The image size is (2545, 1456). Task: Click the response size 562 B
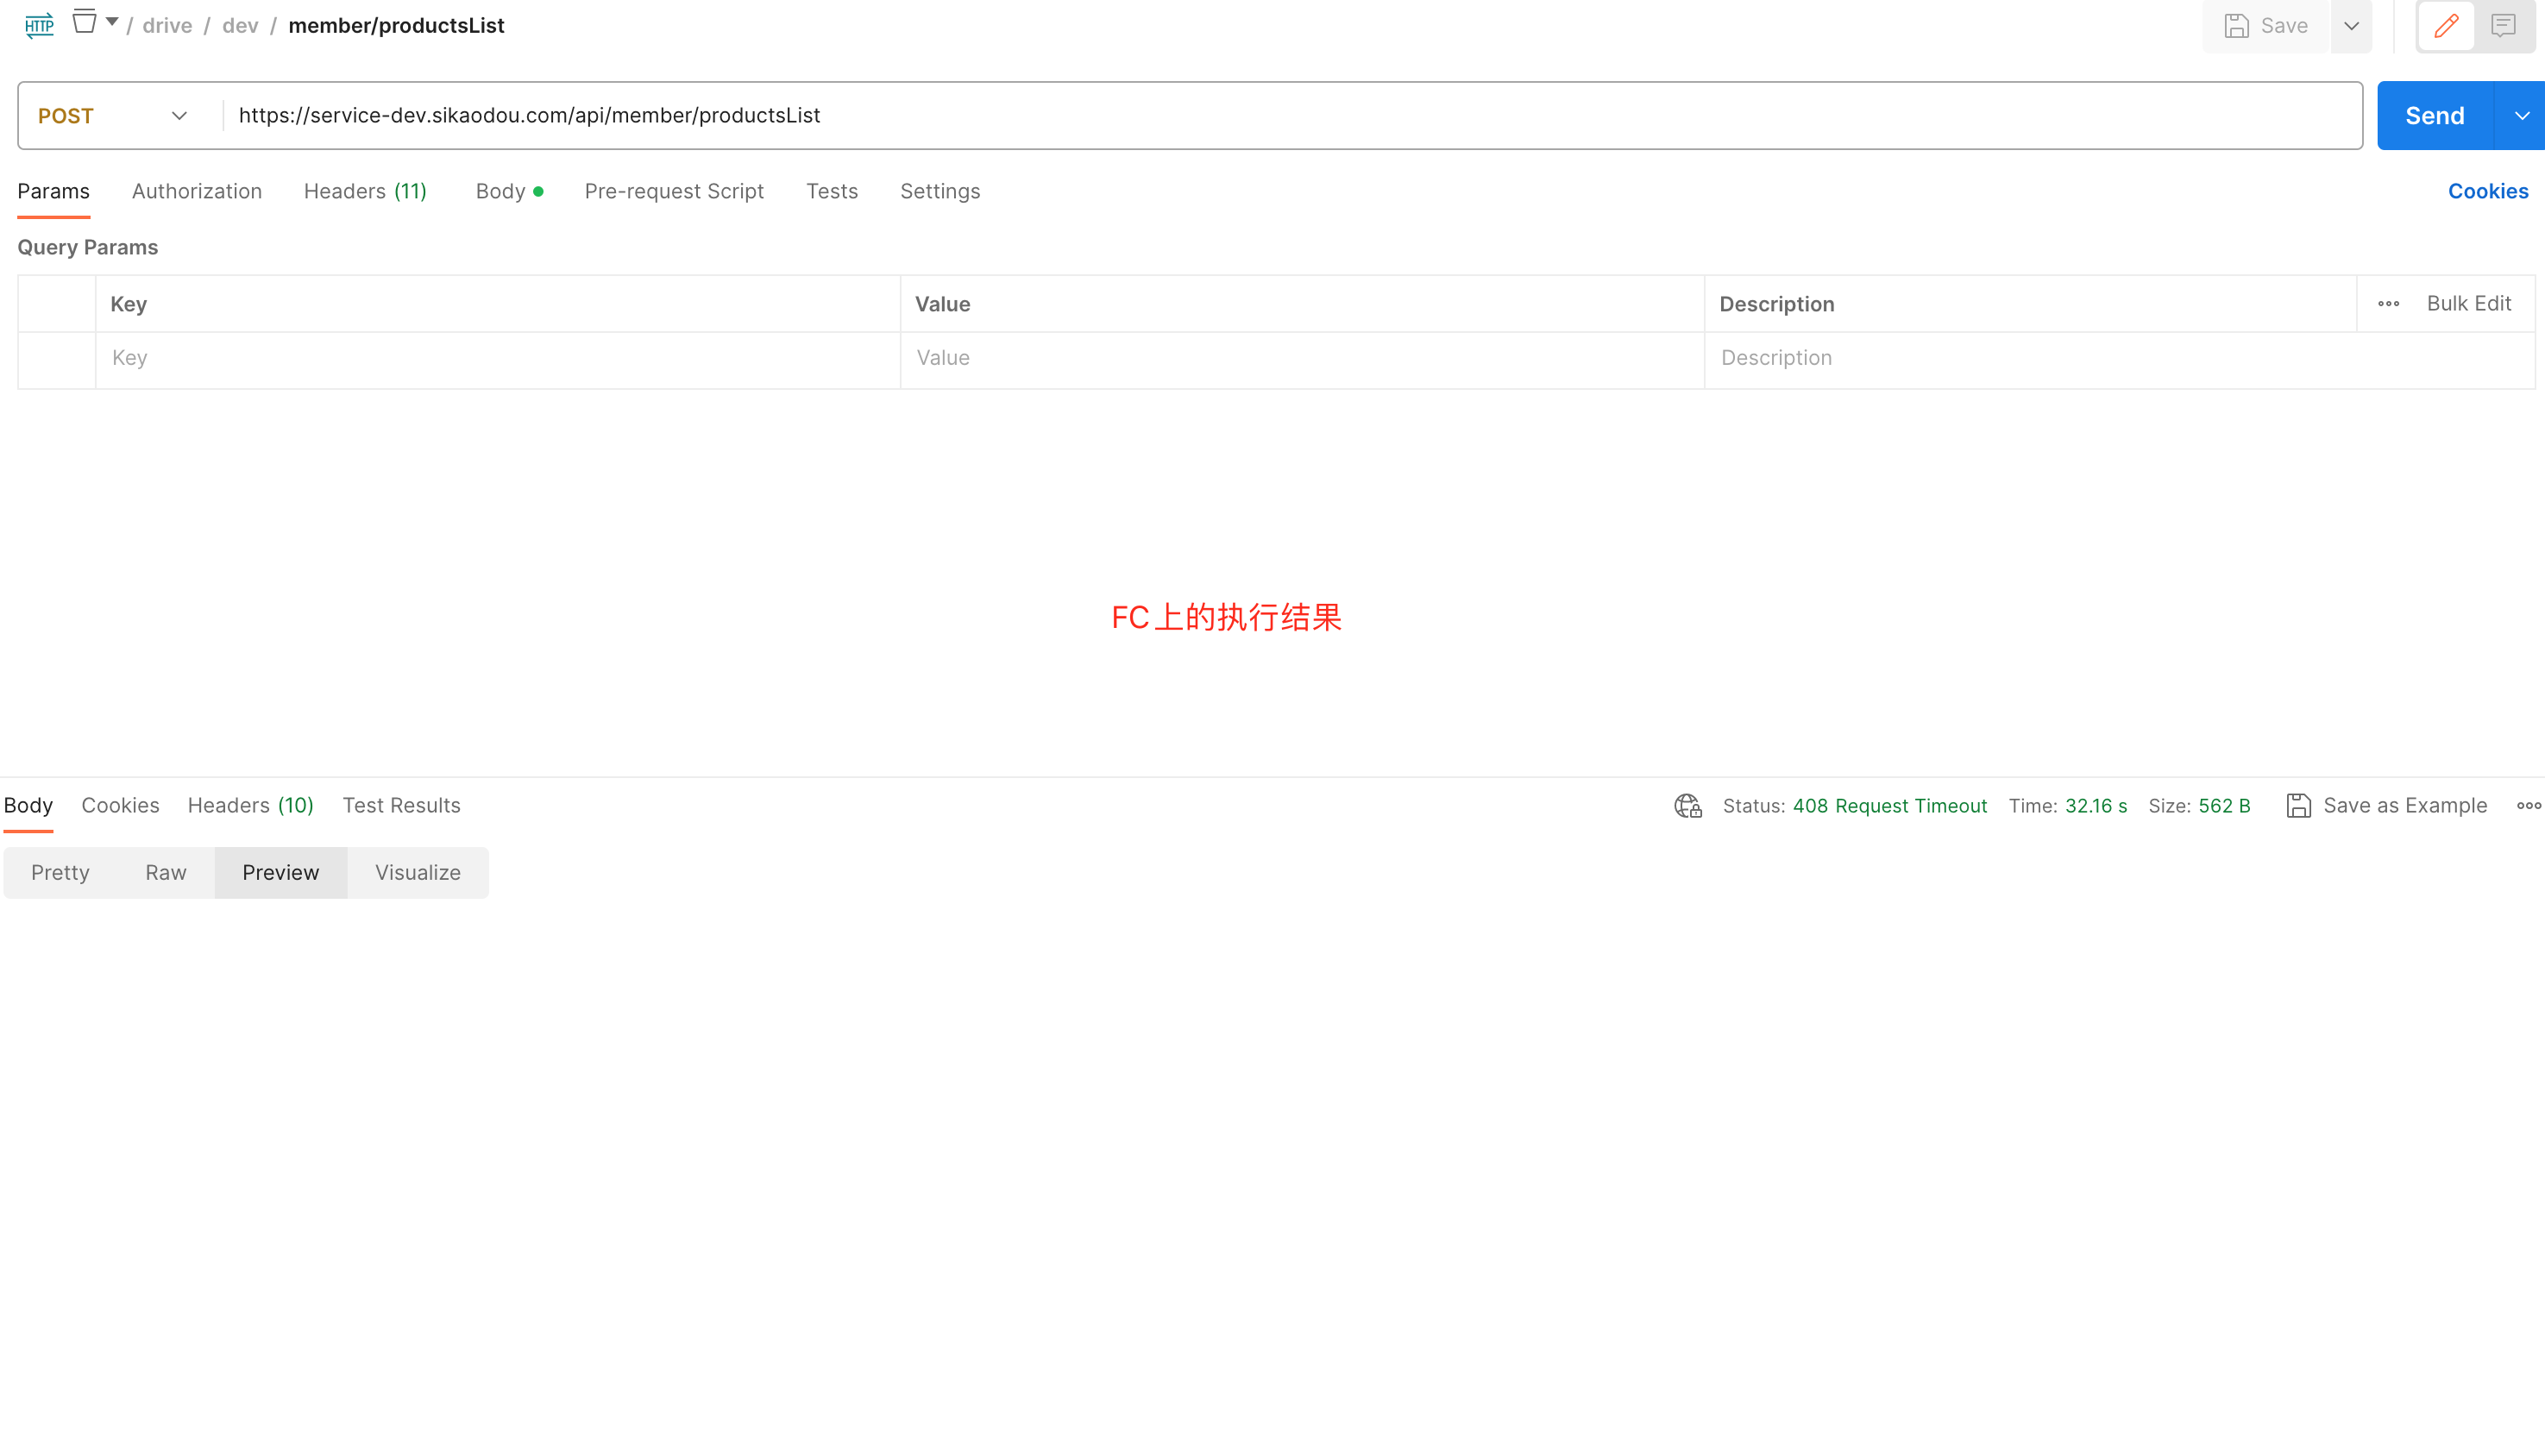[x=2224, y=806]
